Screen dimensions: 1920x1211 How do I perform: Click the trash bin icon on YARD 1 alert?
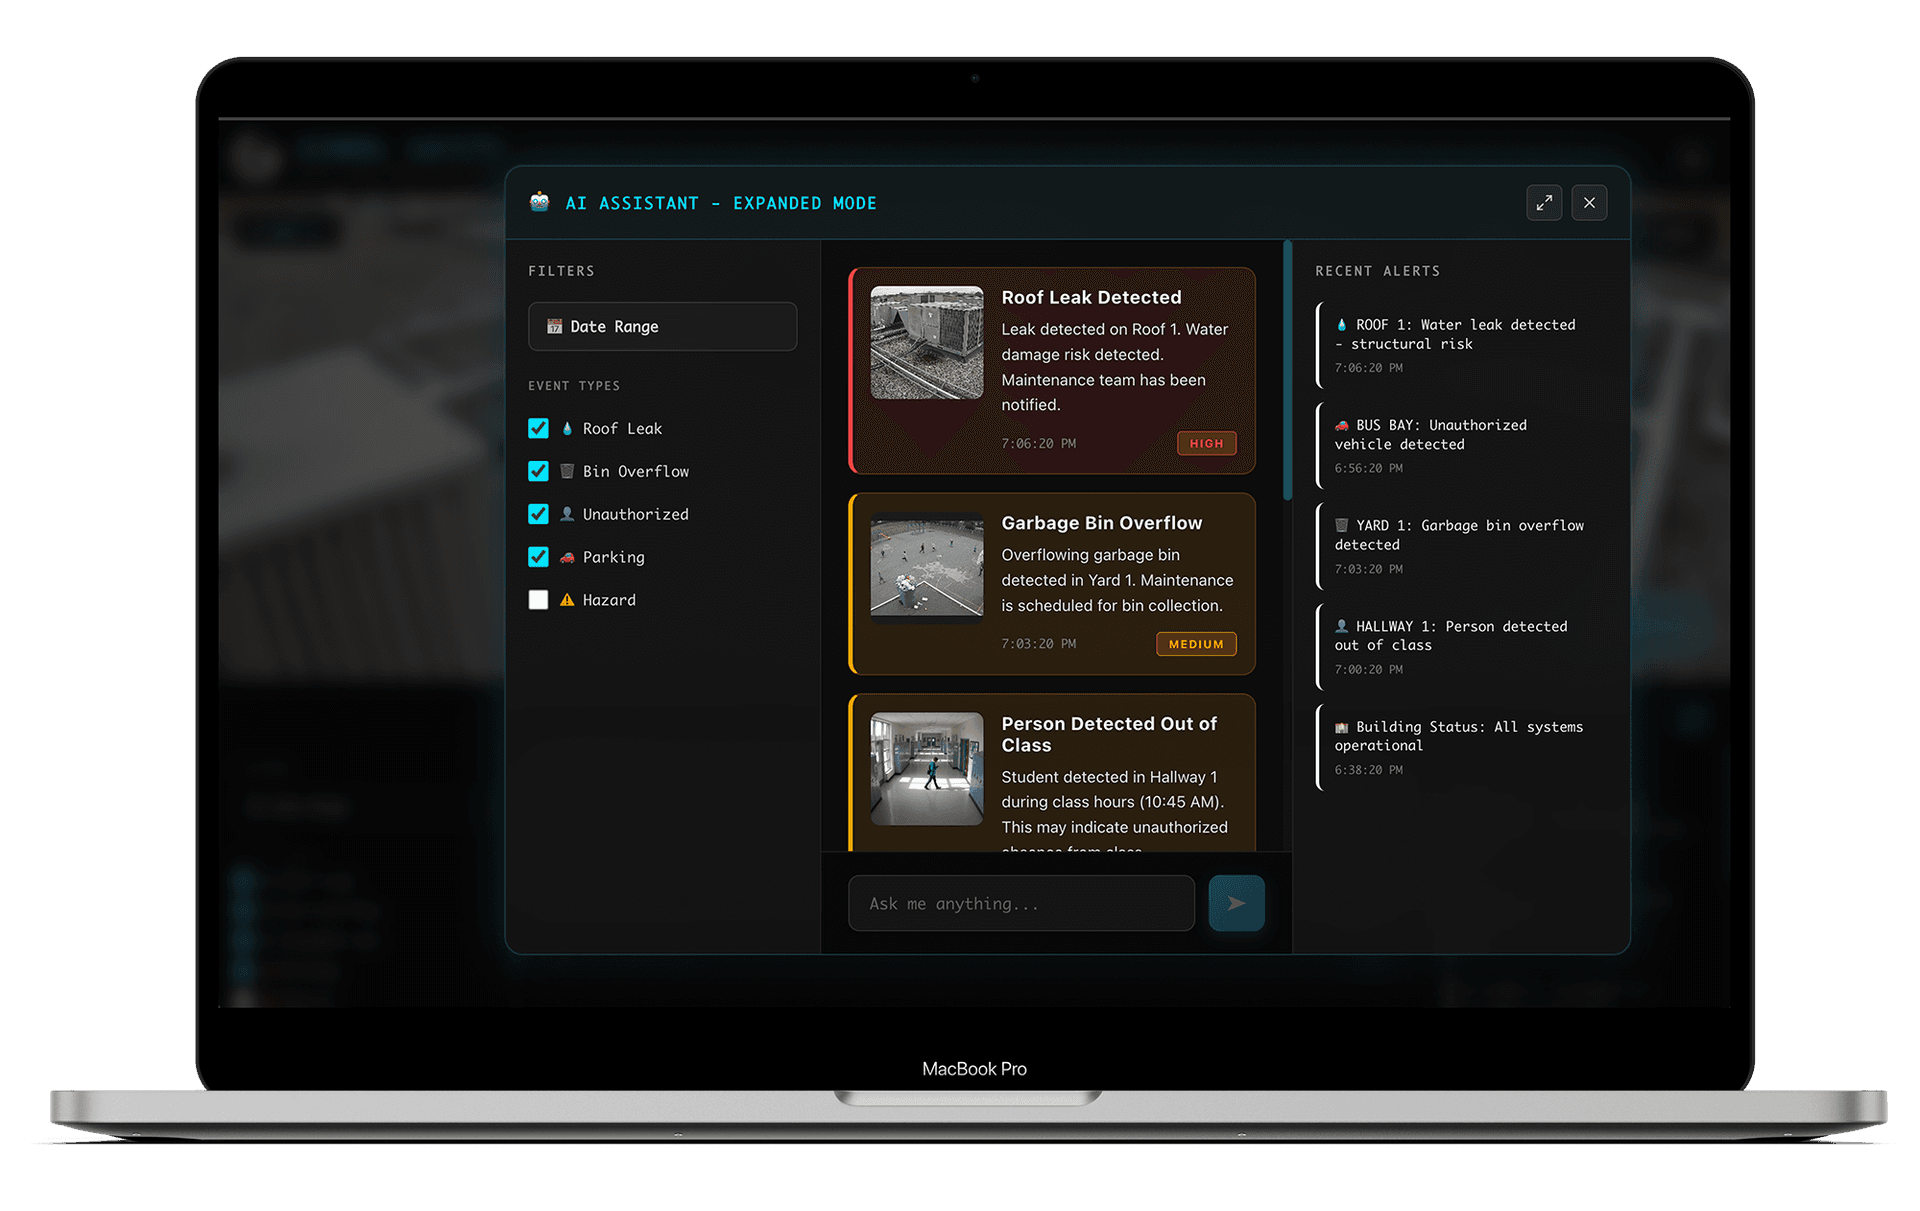(x=1341, y=525)
